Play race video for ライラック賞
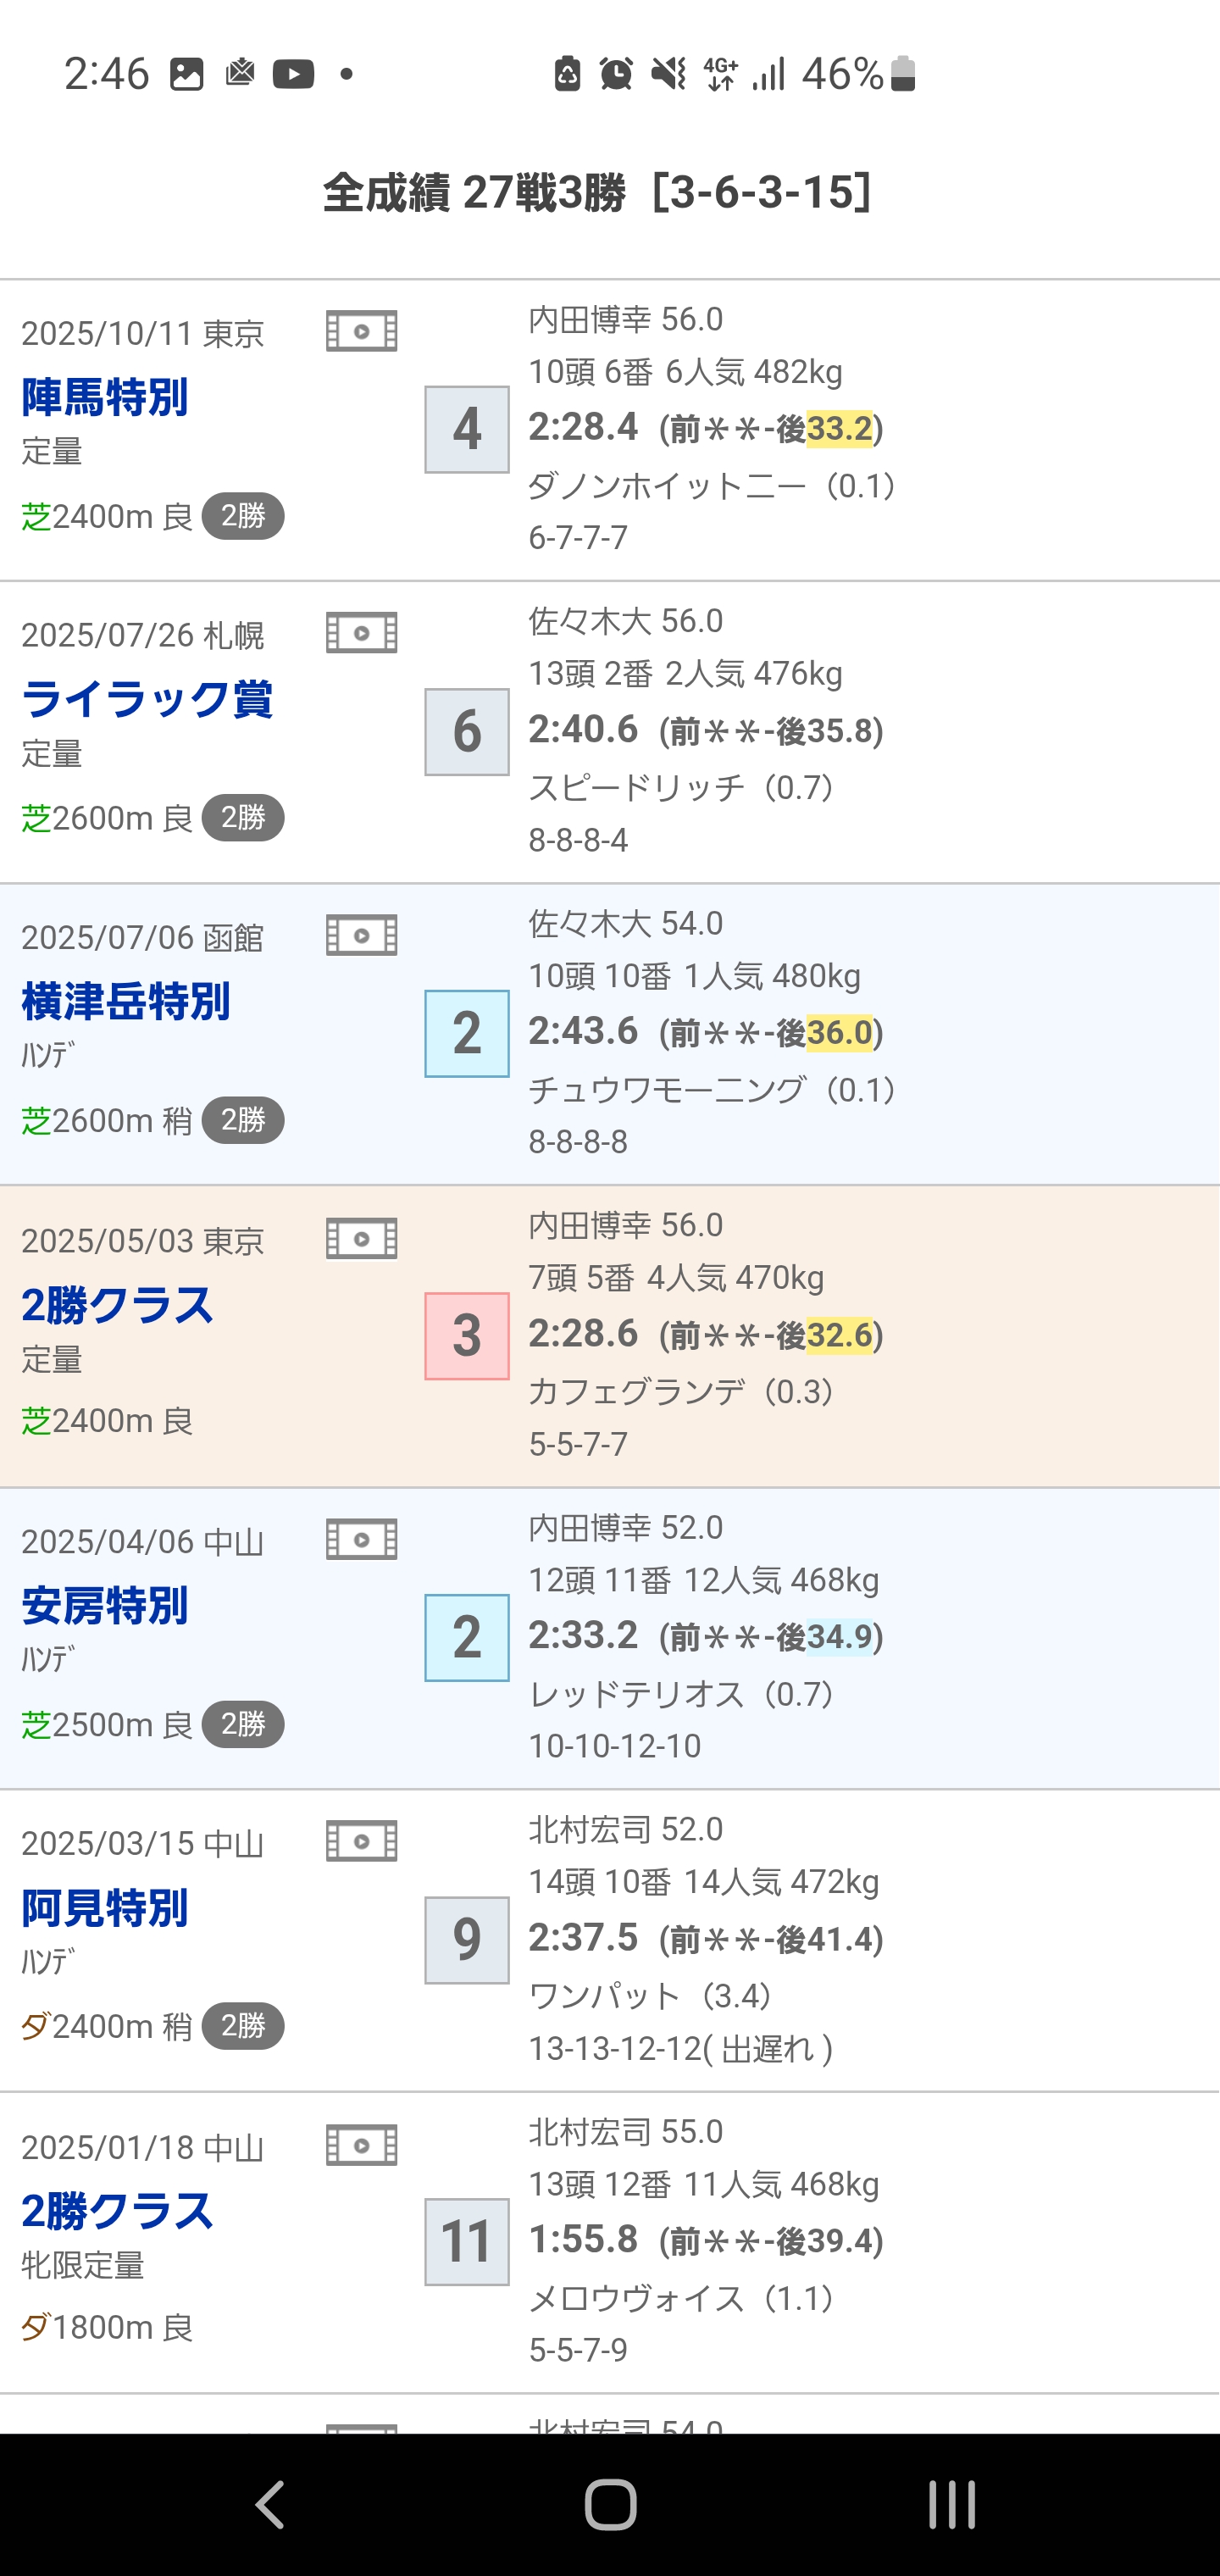 tap(361, 633)
